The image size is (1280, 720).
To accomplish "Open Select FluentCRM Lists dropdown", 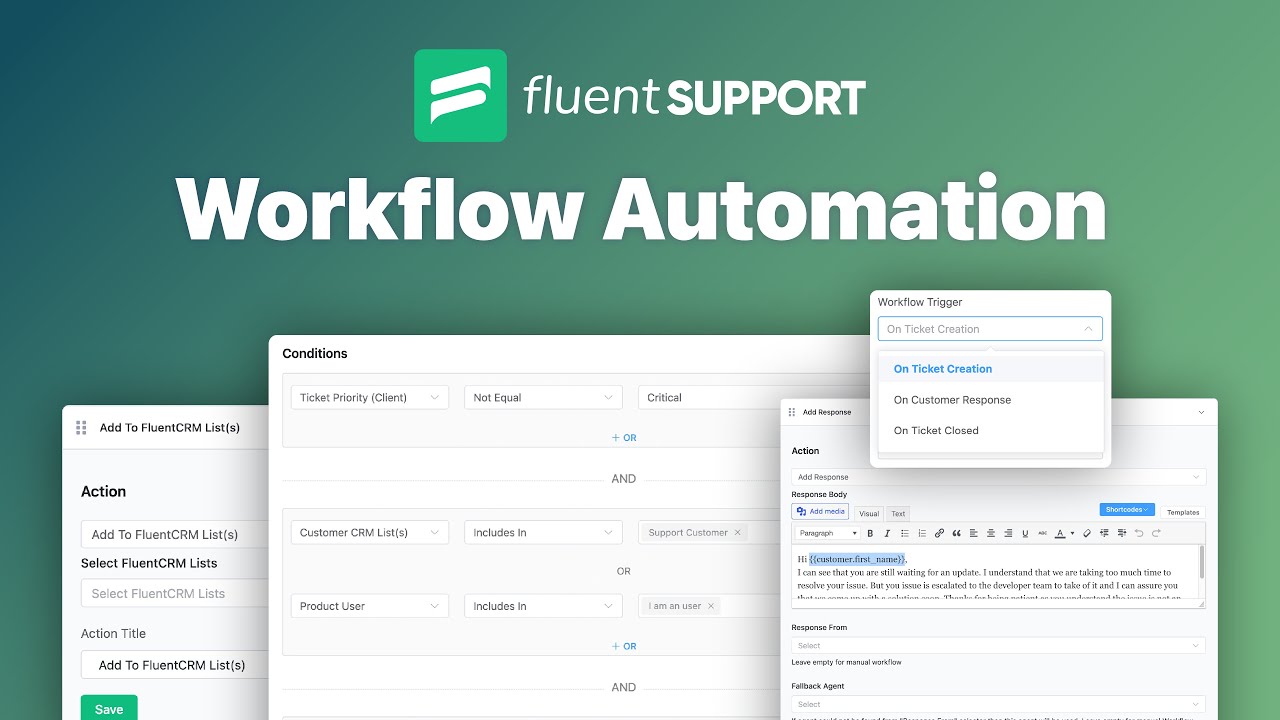I will point(175,593).
